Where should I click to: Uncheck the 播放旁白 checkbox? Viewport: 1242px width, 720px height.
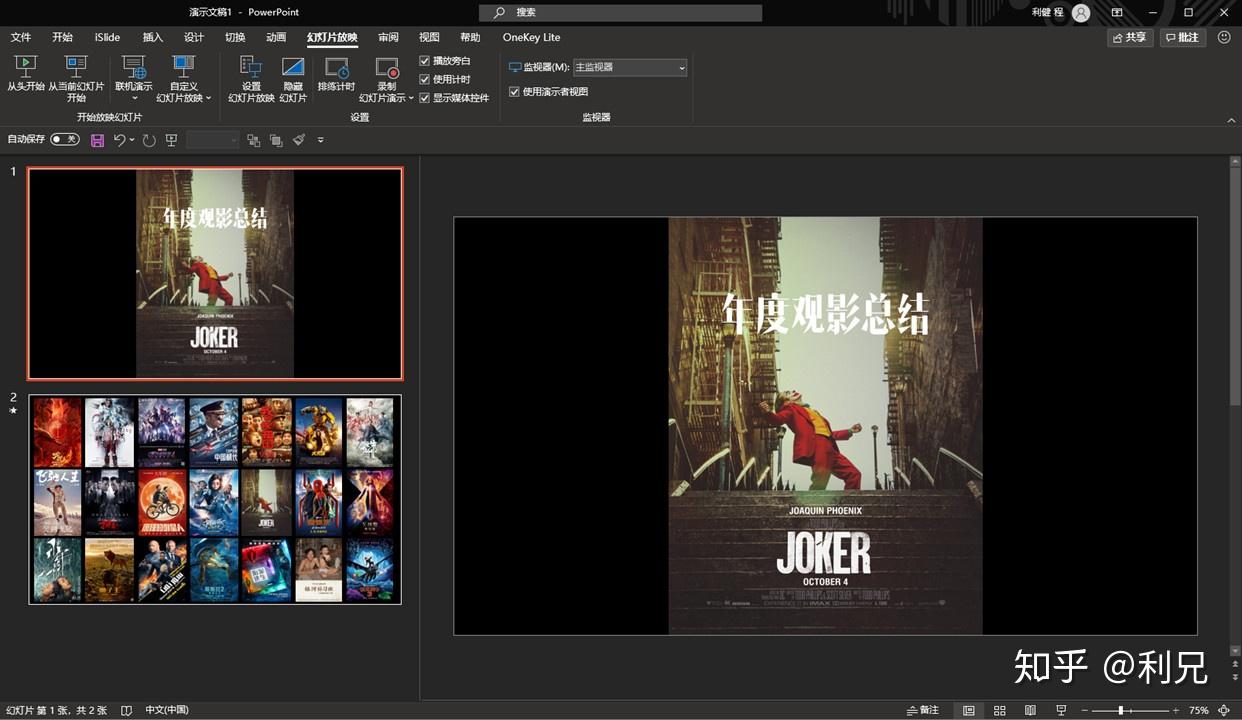pos(424,61)
